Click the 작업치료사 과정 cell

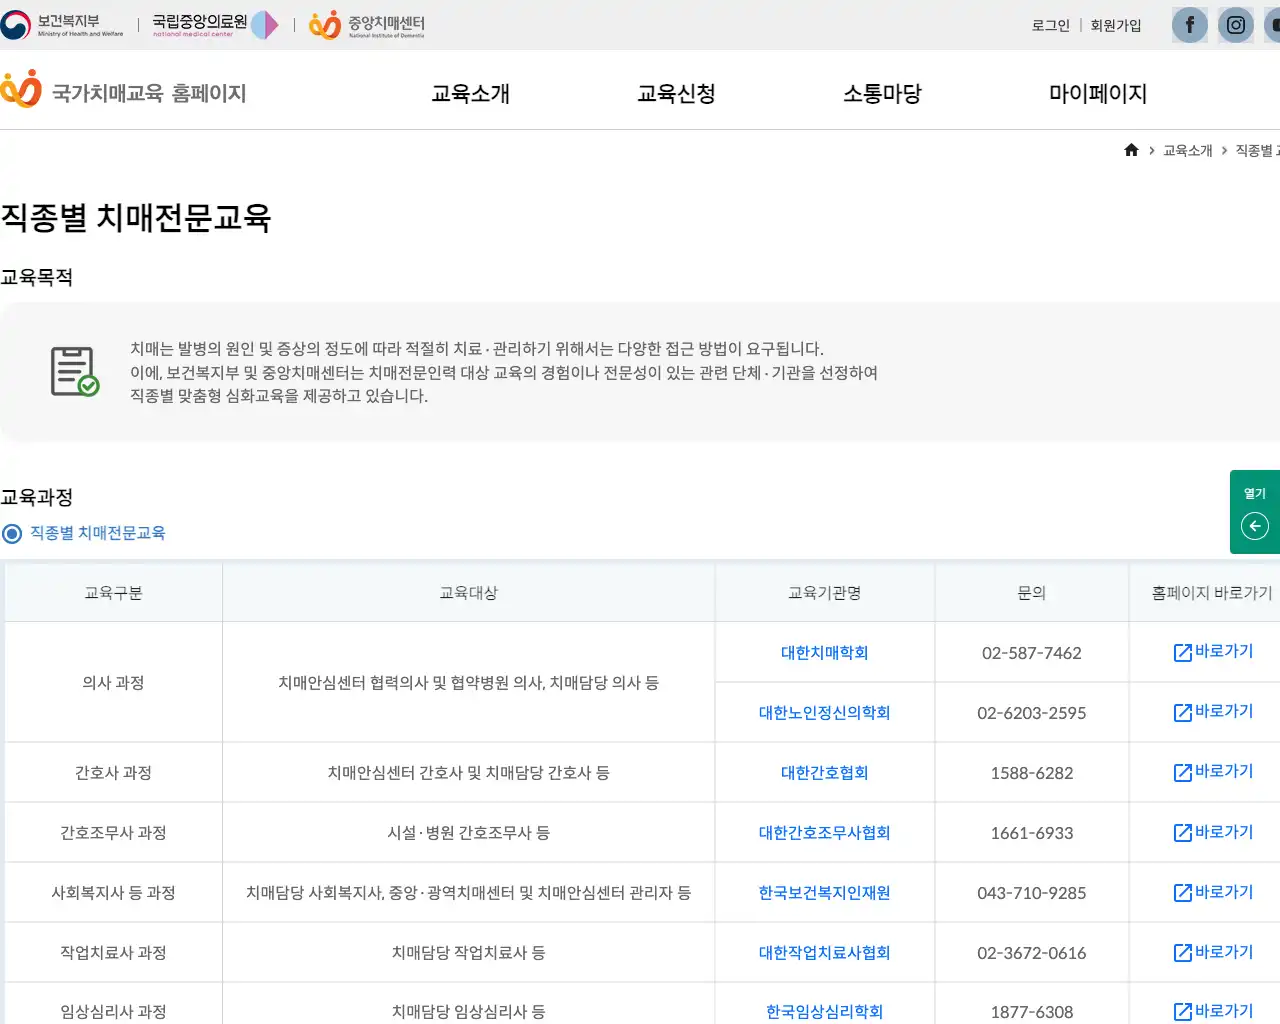click(x=113, y=953)
